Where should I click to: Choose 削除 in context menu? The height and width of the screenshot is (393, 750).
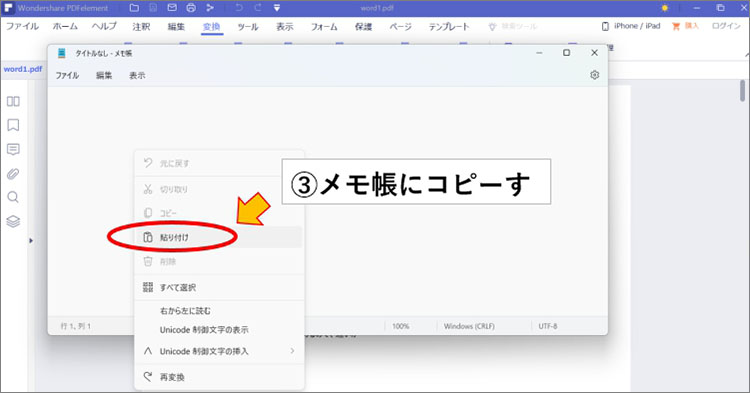click(x=219, y=262)
